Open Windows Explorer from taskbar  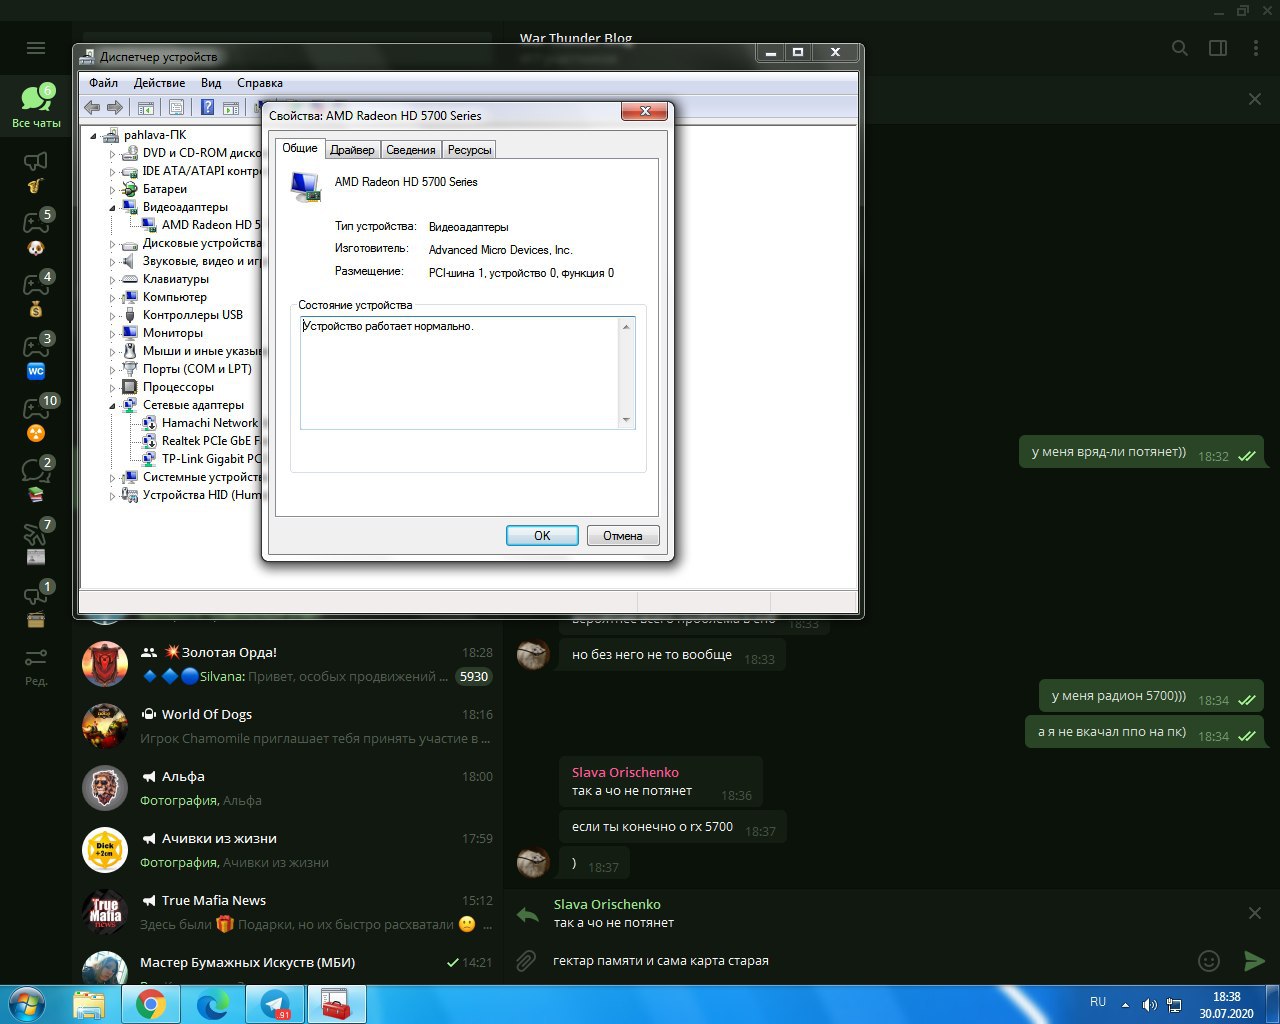pos(89,1004)
